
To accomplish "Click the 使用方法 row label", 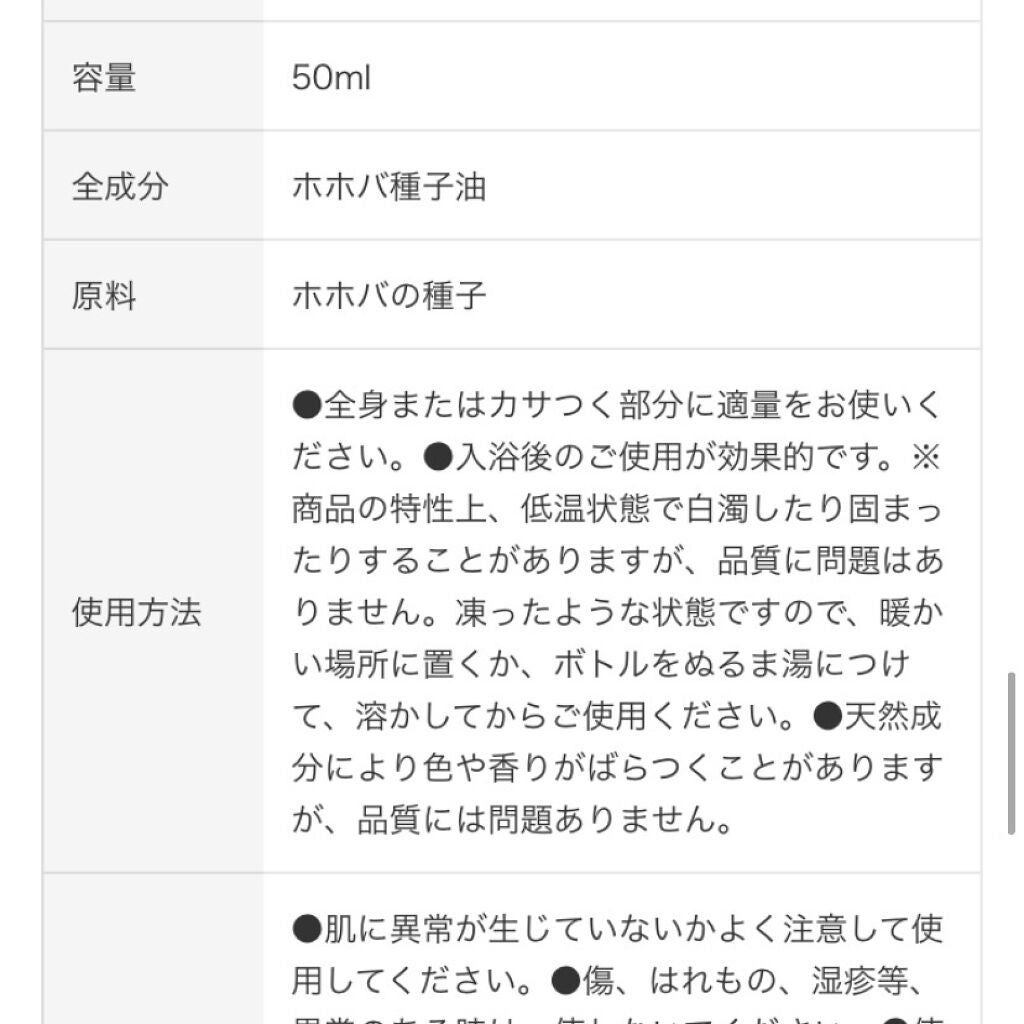I will click(x=136, y=612).
